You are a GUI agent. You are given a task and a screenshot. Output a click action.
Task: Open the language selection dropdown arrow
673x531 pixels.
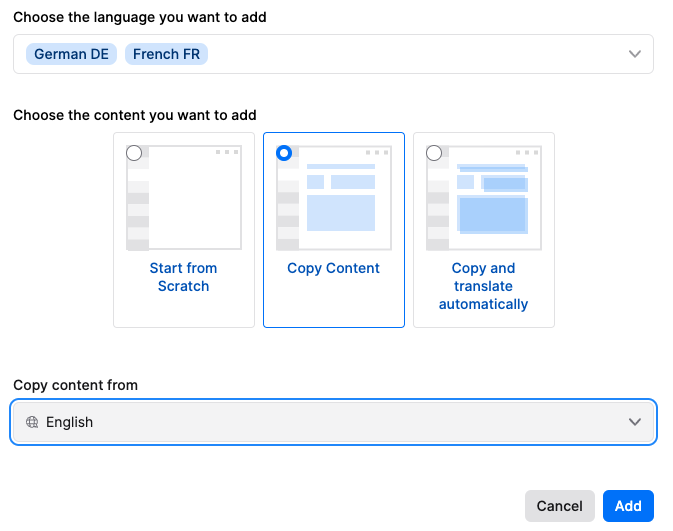pyautogui.click(x=634, y=54)
